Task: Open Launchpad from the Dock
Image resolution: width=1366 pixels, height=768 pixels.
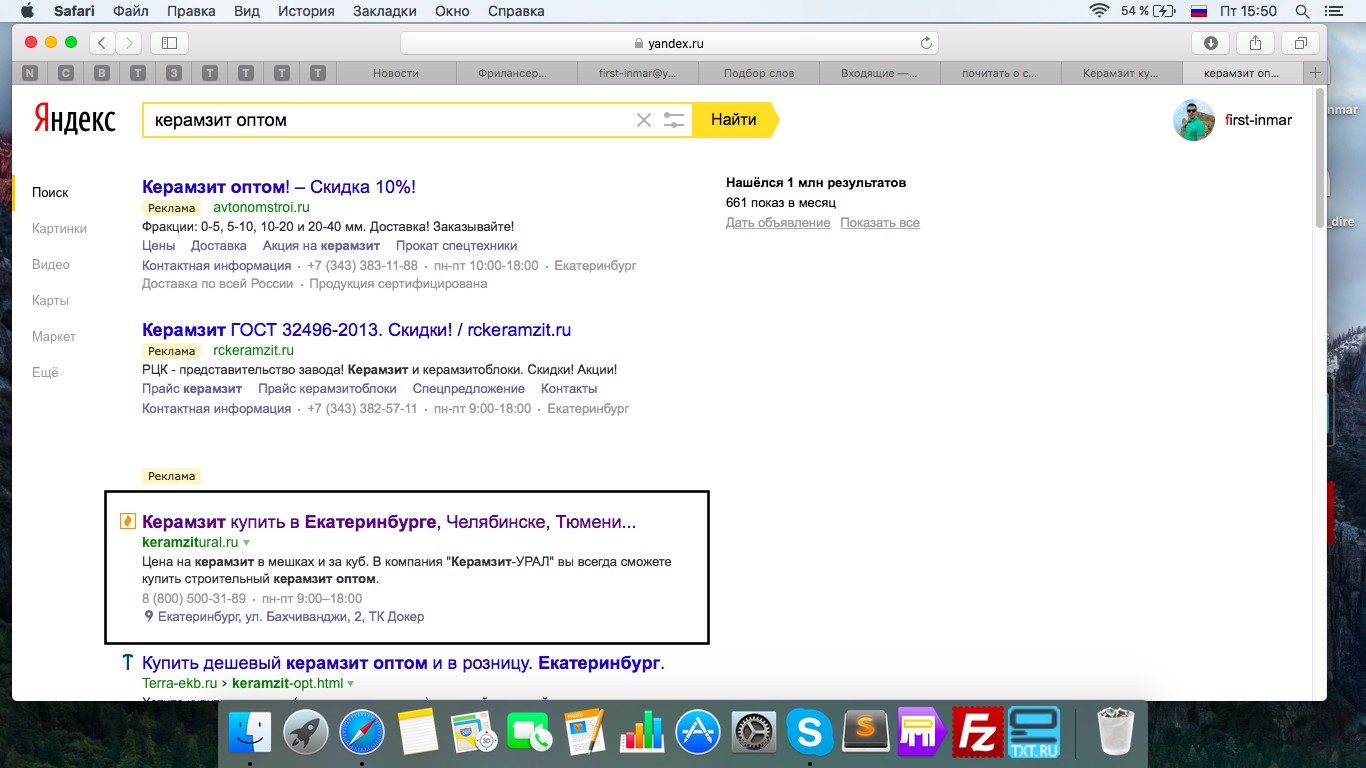Action: click(305, 733)
